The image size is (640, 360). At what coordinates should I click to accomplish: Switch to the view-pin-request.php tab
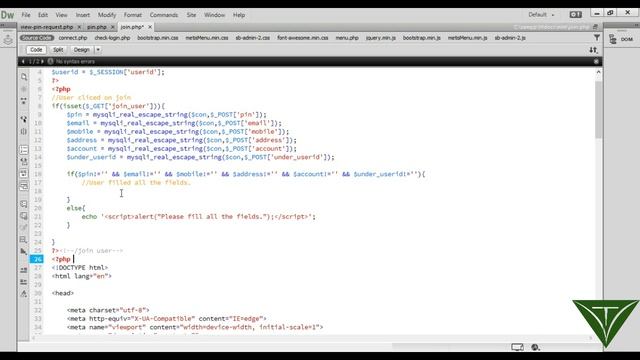(x=47, y=27)
